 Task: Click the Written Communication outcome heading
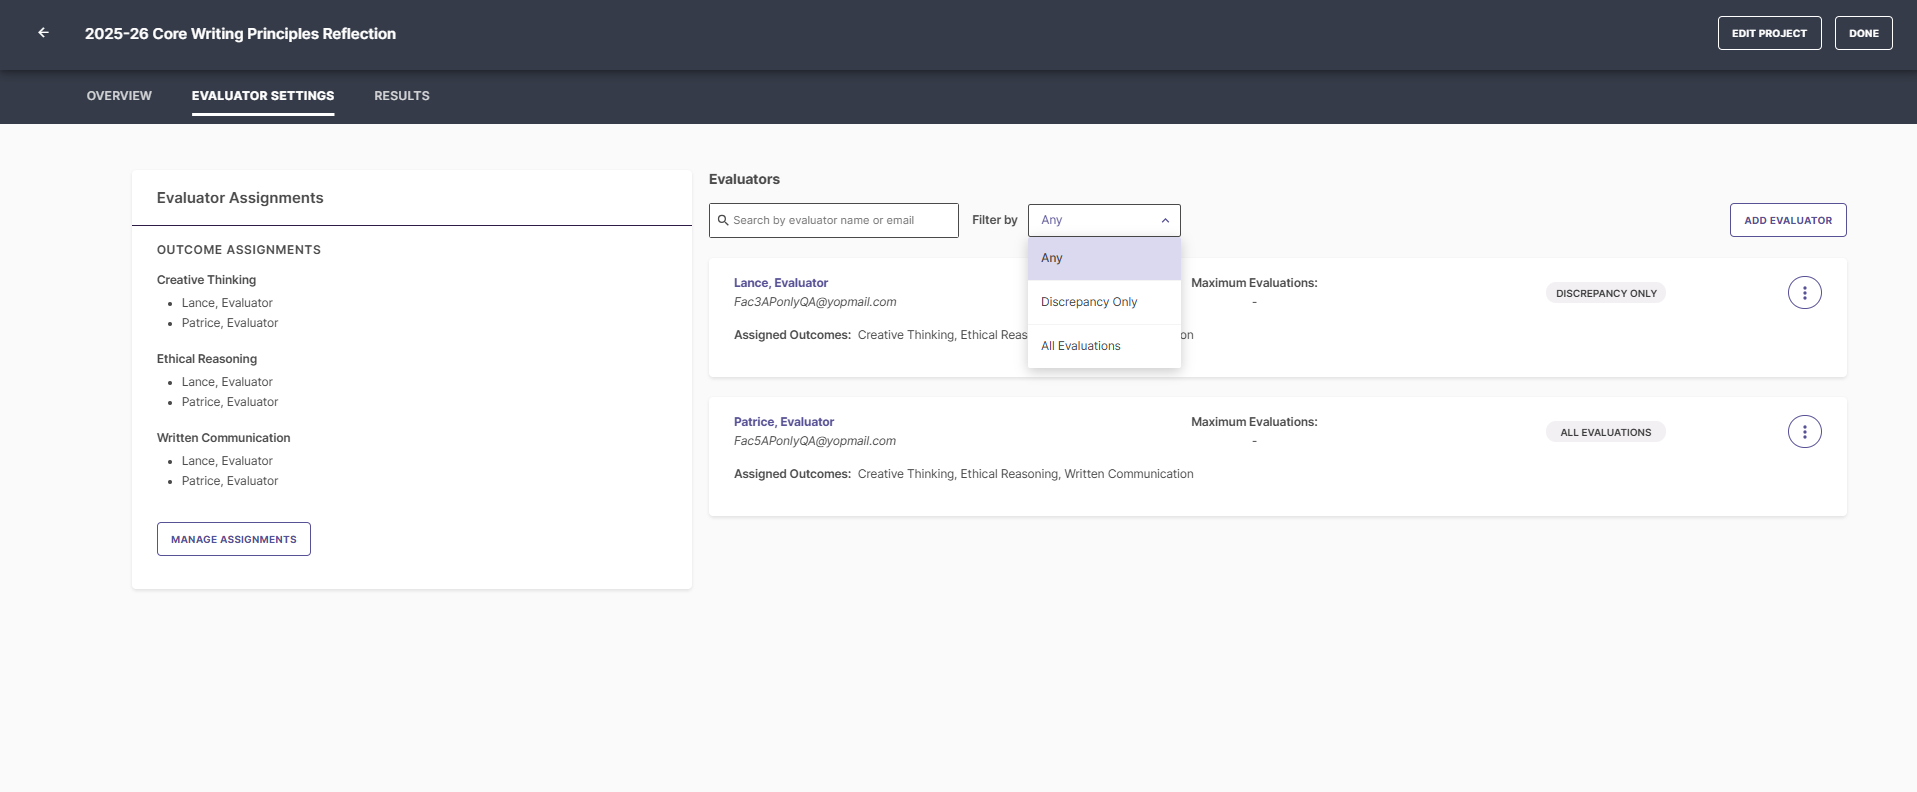pos(223,438)
